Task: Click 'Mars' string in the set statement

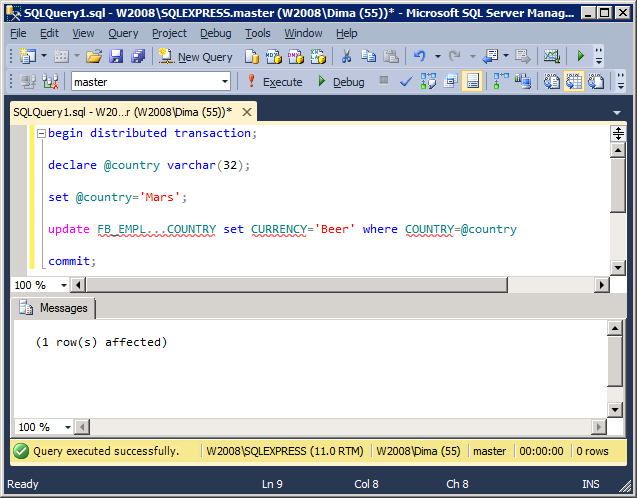Action: click(162, 197)
